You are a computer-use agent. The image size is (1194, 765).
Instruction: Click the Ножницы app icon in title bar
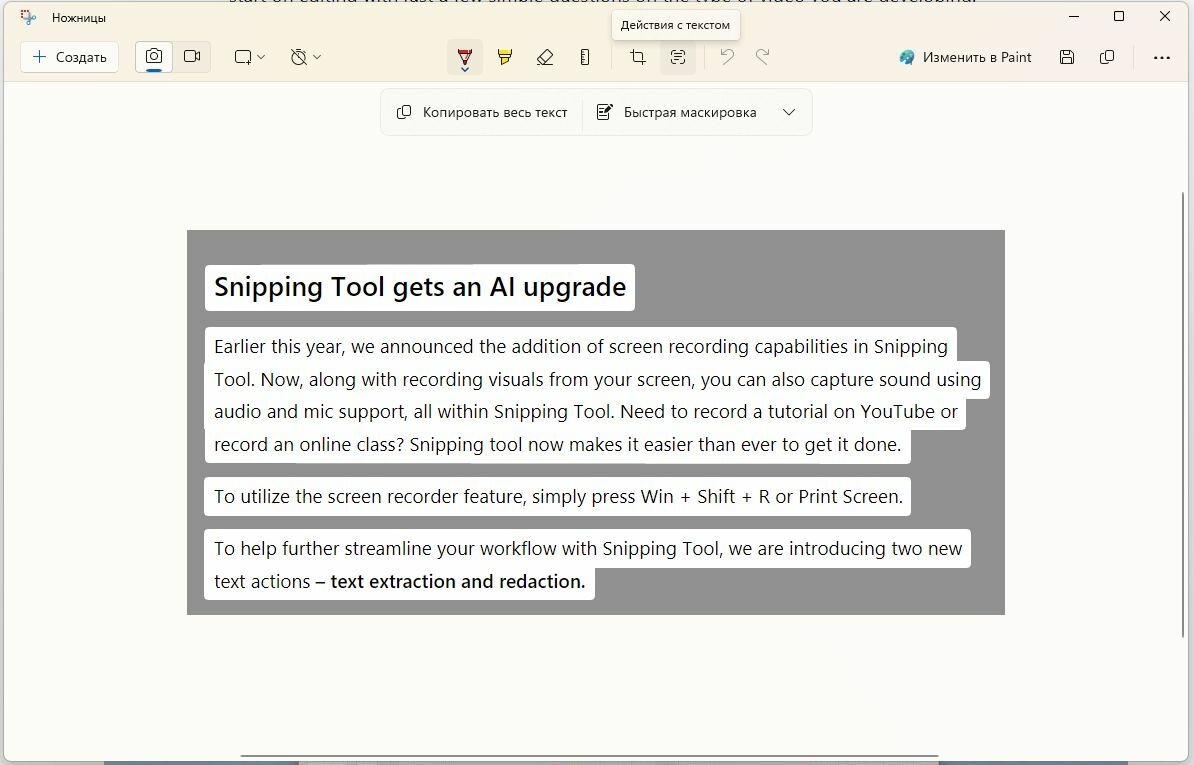28,17
